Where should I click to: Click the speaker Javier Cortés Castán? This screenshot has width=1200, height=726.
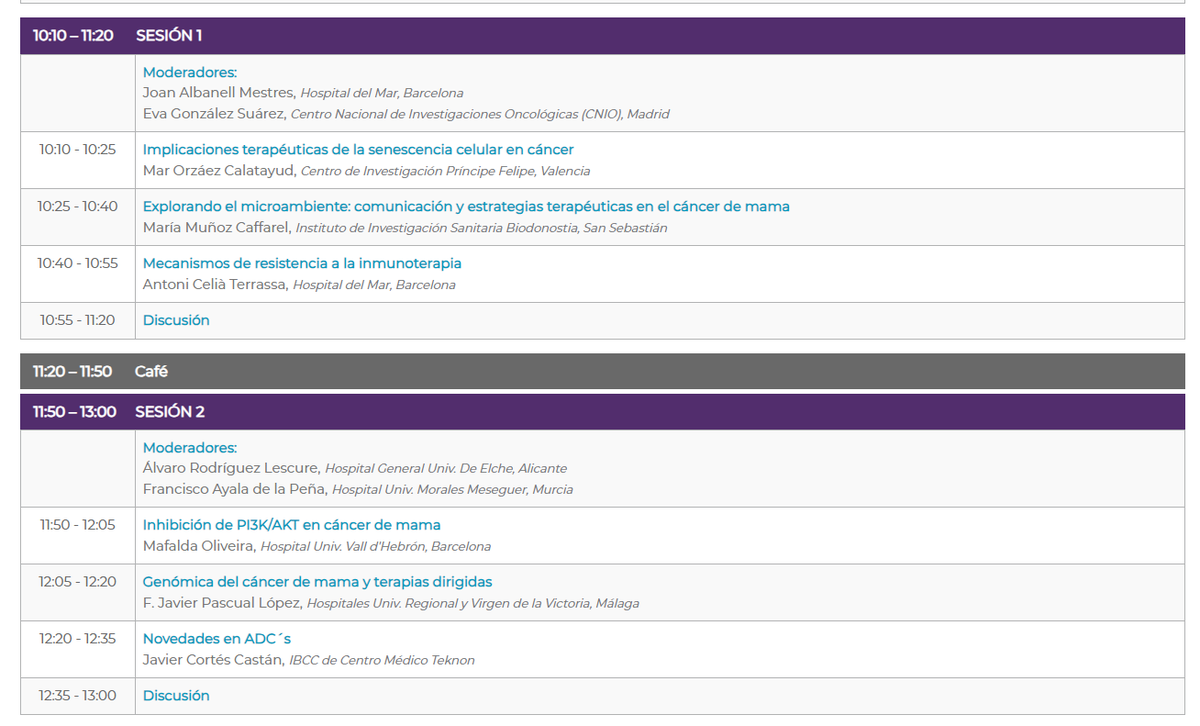tap(213, 660)
